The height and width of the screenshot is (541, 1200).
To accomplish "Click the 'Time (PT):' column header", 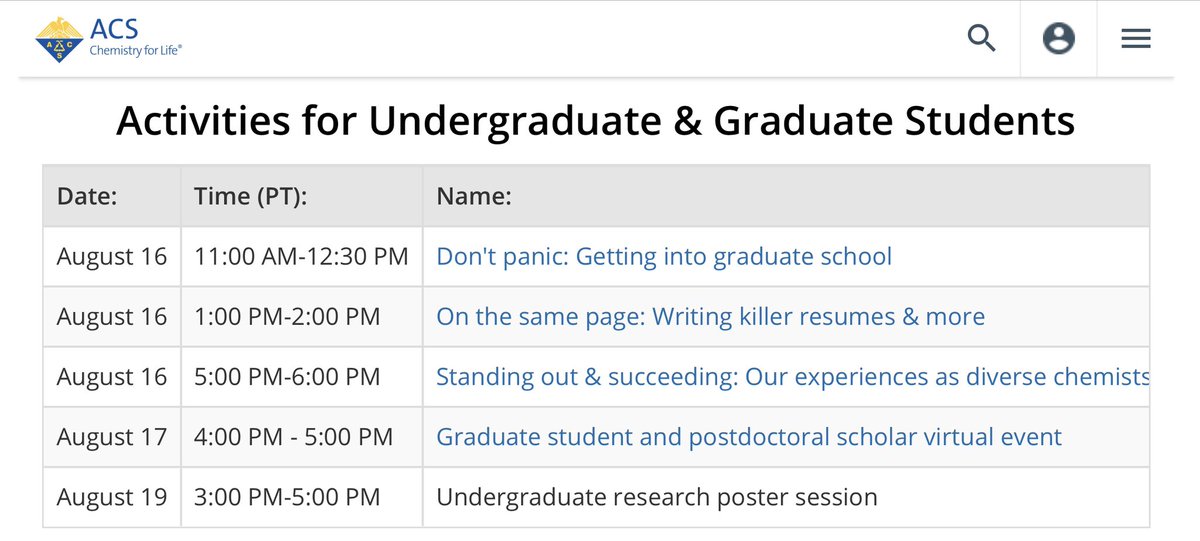I will (x=250, y=197).
